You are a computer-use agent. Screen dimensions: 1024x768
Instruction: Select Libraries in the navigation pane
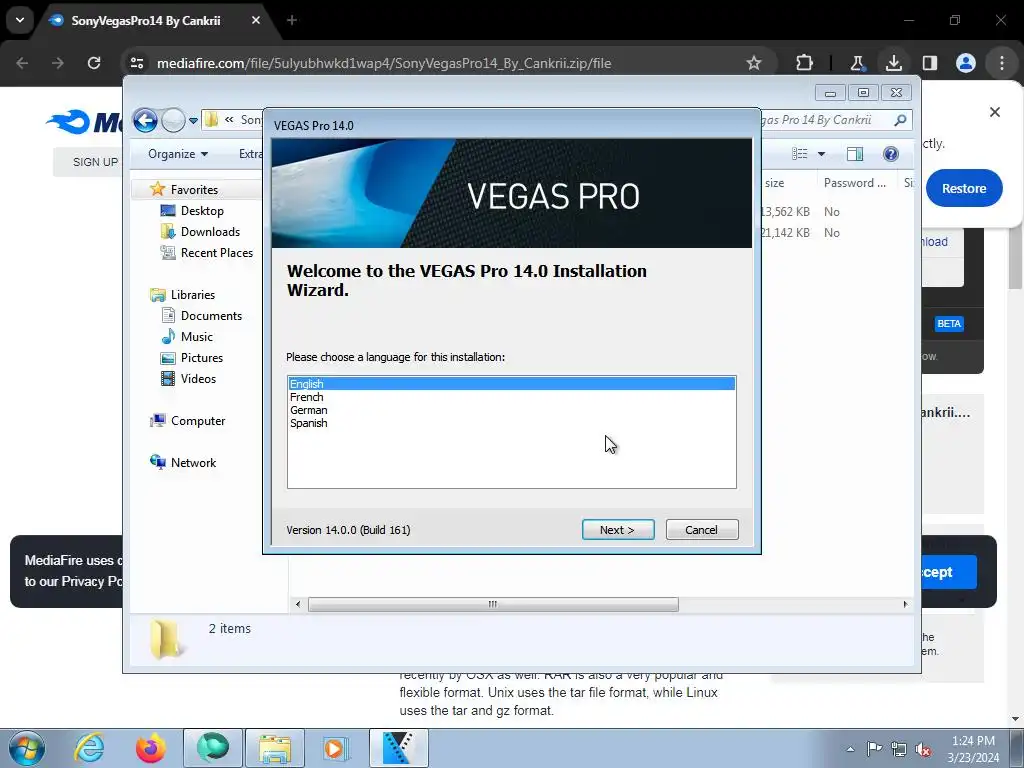(x=192, y=295)
